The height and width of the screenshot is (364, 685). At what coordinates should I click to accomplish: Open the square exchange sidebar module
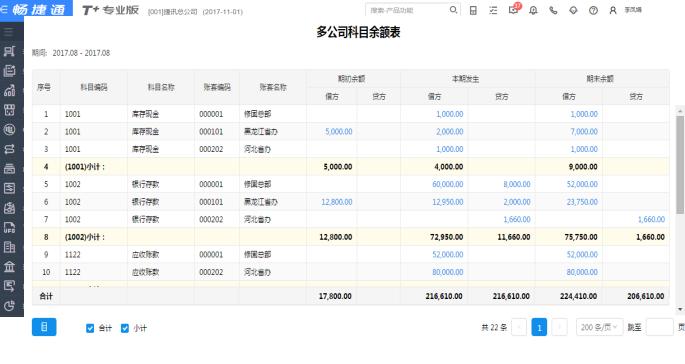pyautogui.click(x=9, y=188)
